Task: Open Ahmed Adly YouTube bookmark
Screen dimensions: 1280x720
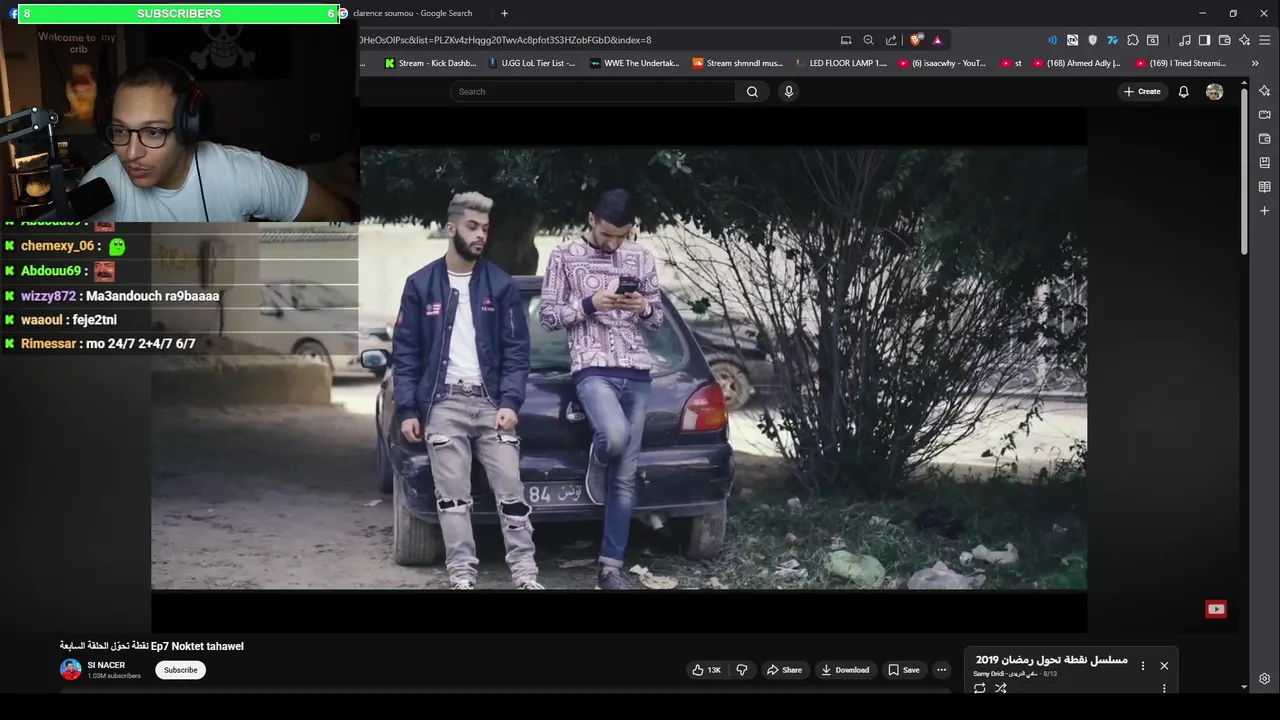Action: (1077, 63)
